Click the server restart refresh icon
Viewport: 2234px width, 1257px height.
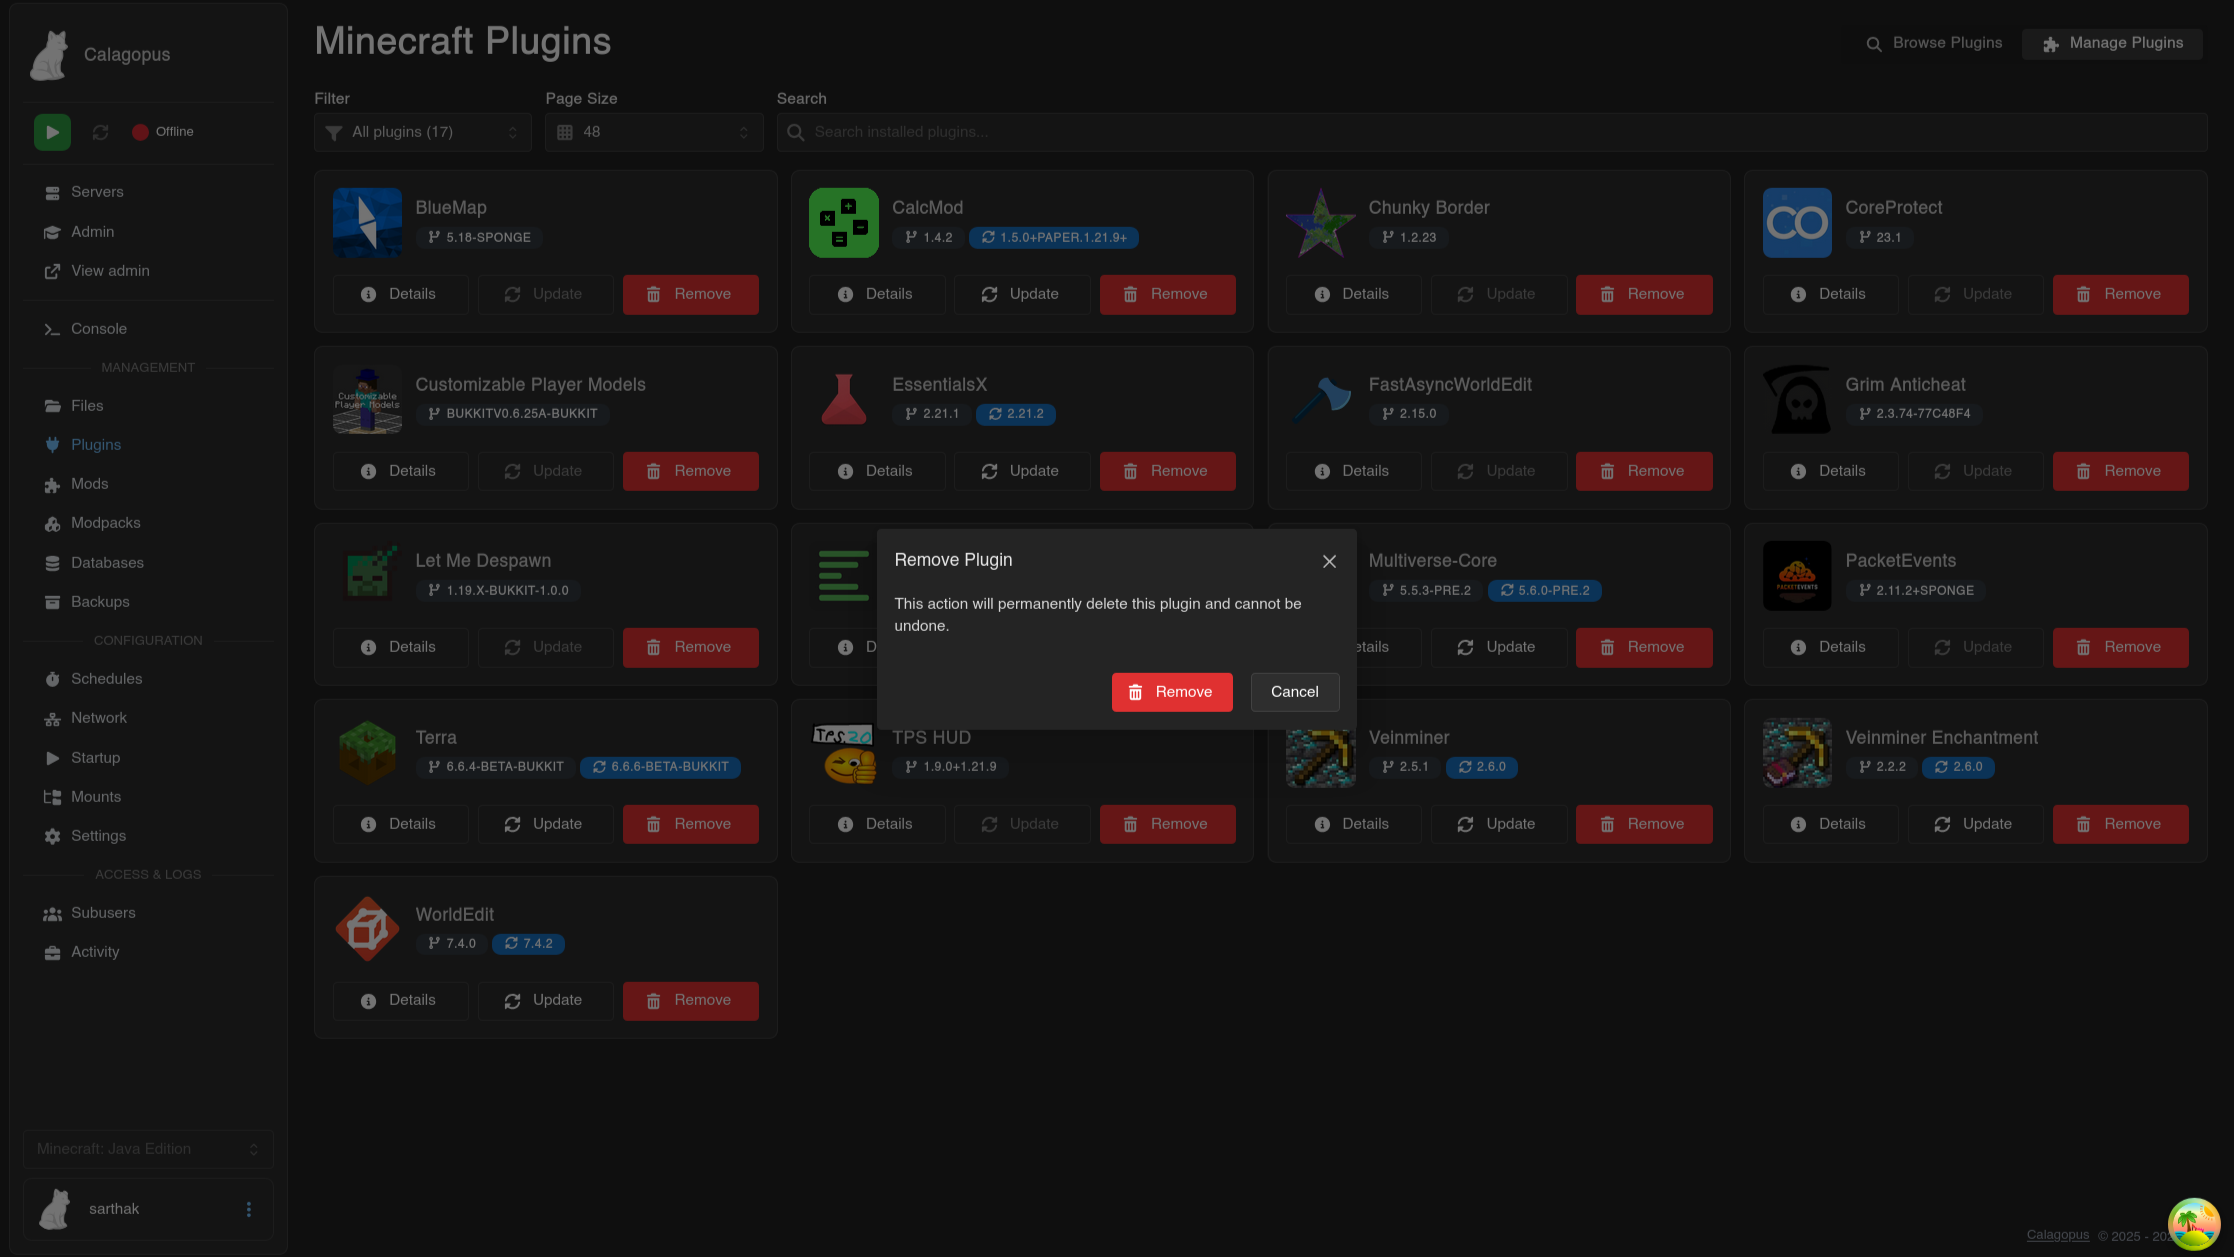click(x=100, y=132)
